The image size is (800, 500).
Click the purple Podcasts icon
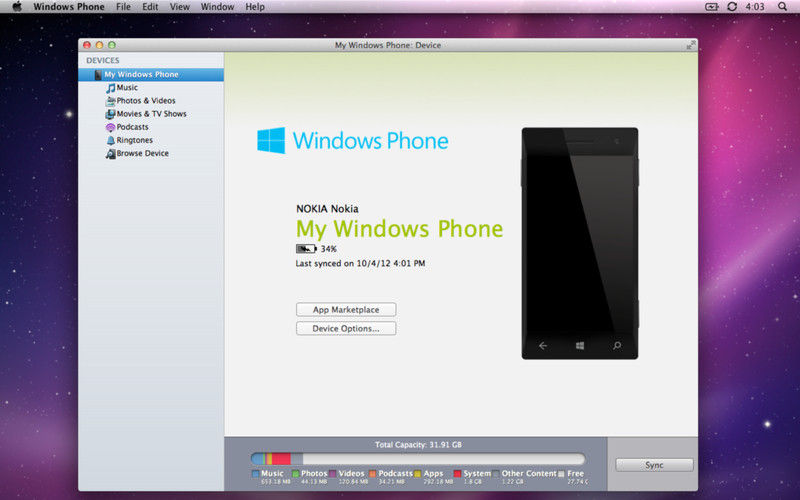(110, 128)
